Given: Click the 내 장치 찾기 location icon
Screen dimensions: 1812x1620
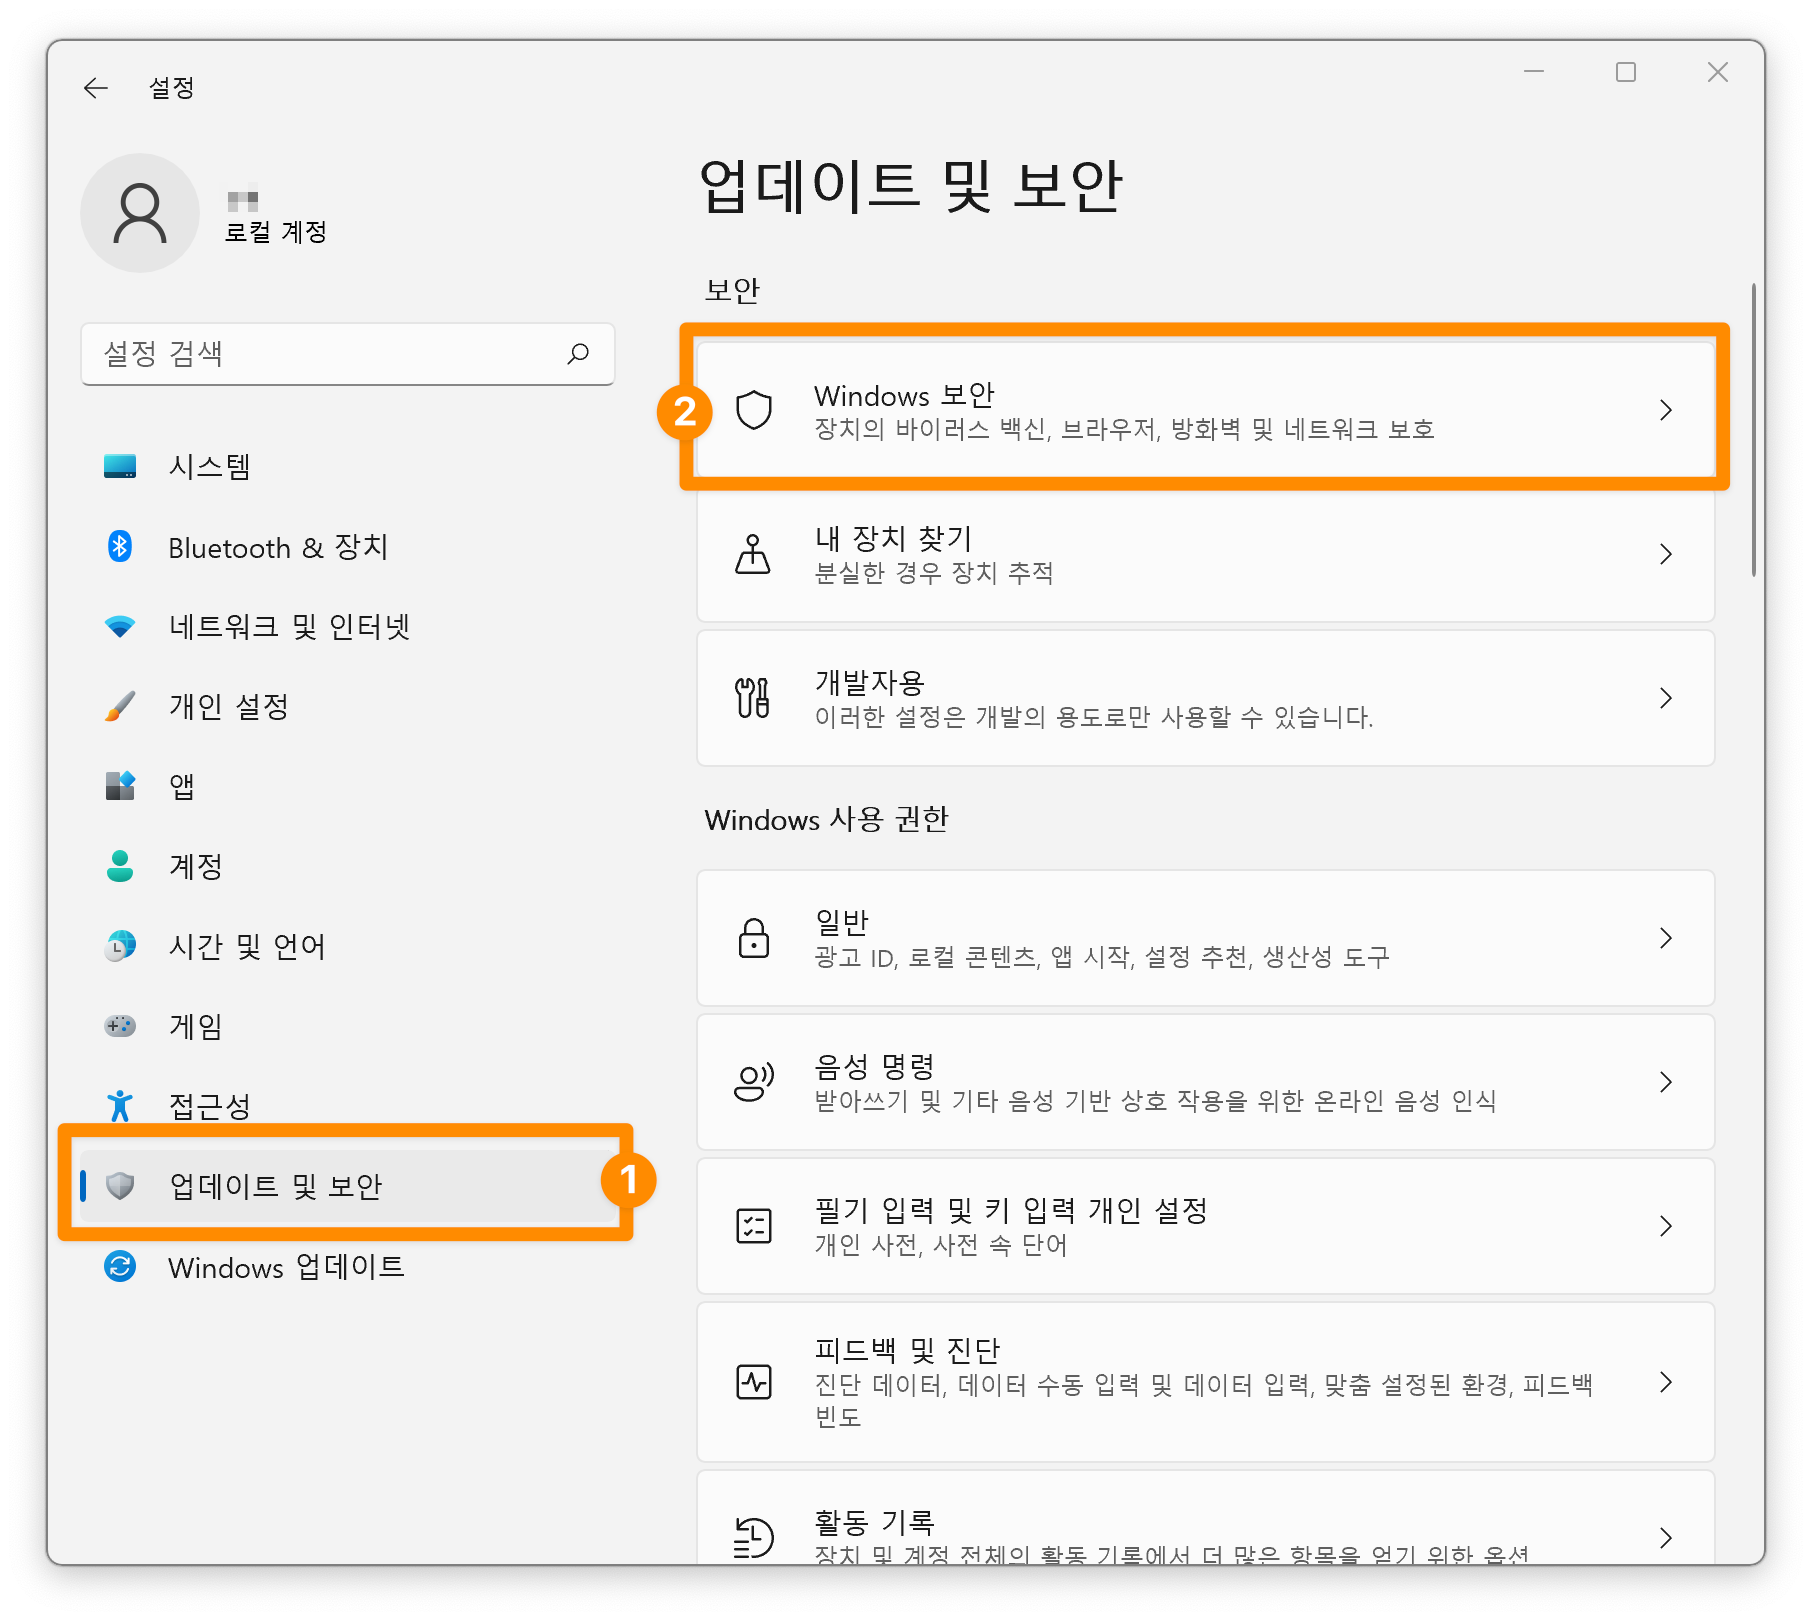Looking at the screenshot, I should (753, 554).
